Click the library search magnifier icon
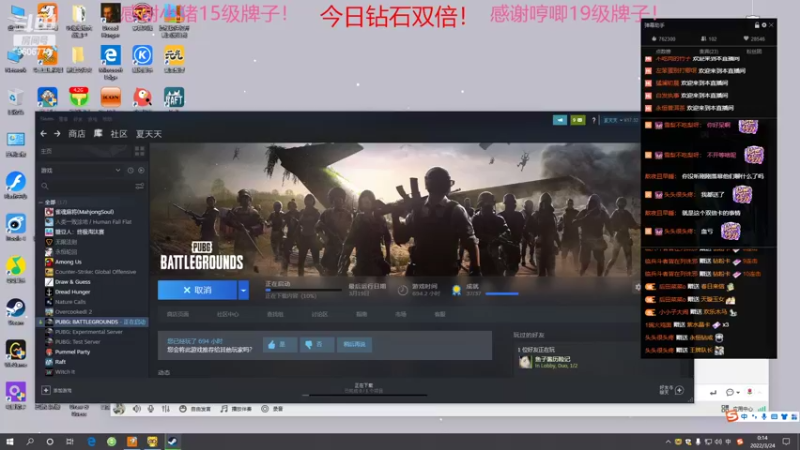This screenshot has width=800, height=450. pos(45,186)
